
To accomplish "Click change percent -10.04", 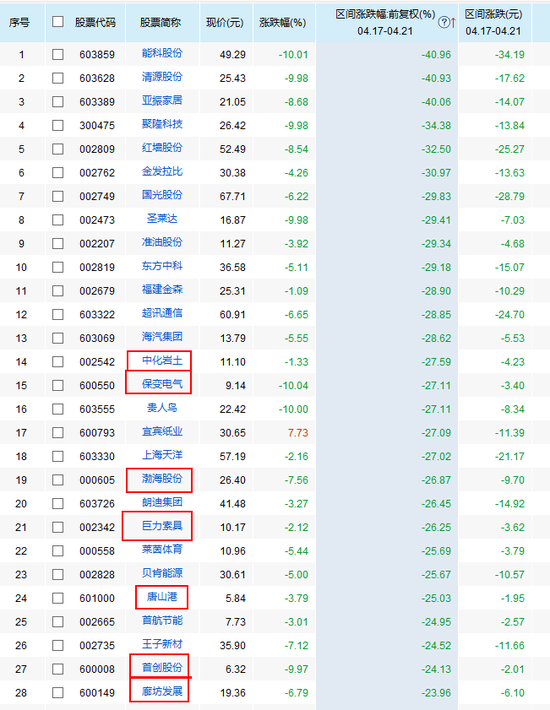I will (x=293, y=386).
